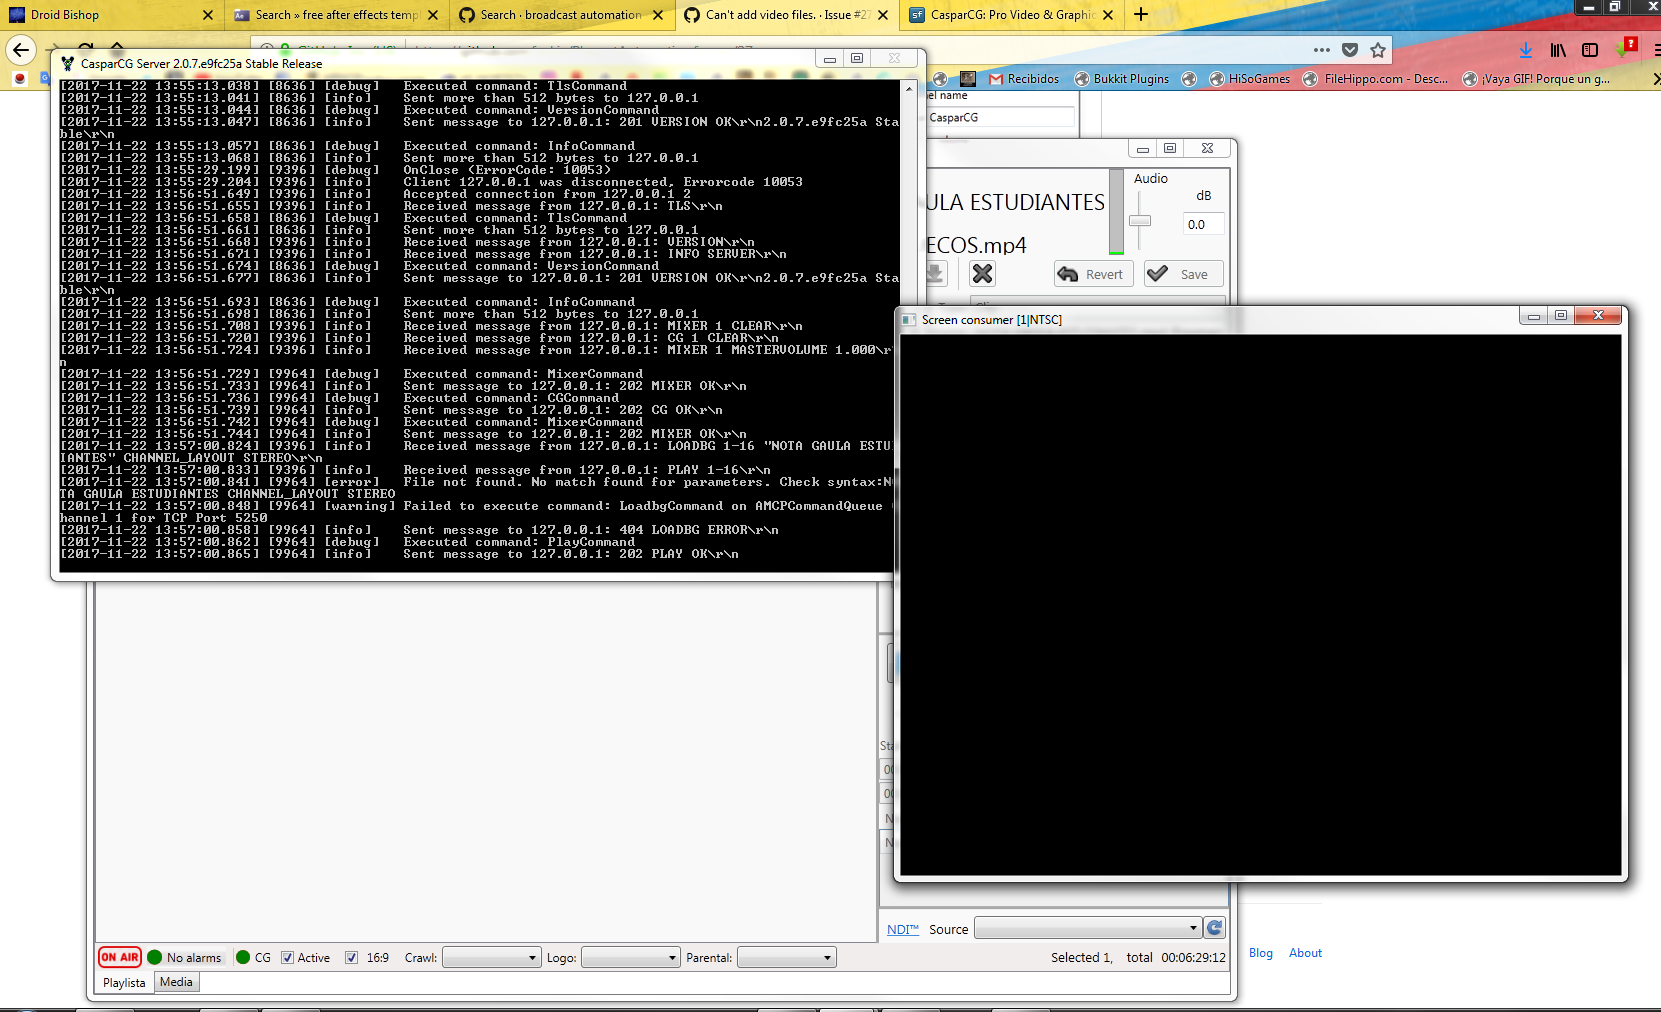Switch to the Droid Bishop browser tab
This screenshot has height=1012, width=1661.
(110, 14)
